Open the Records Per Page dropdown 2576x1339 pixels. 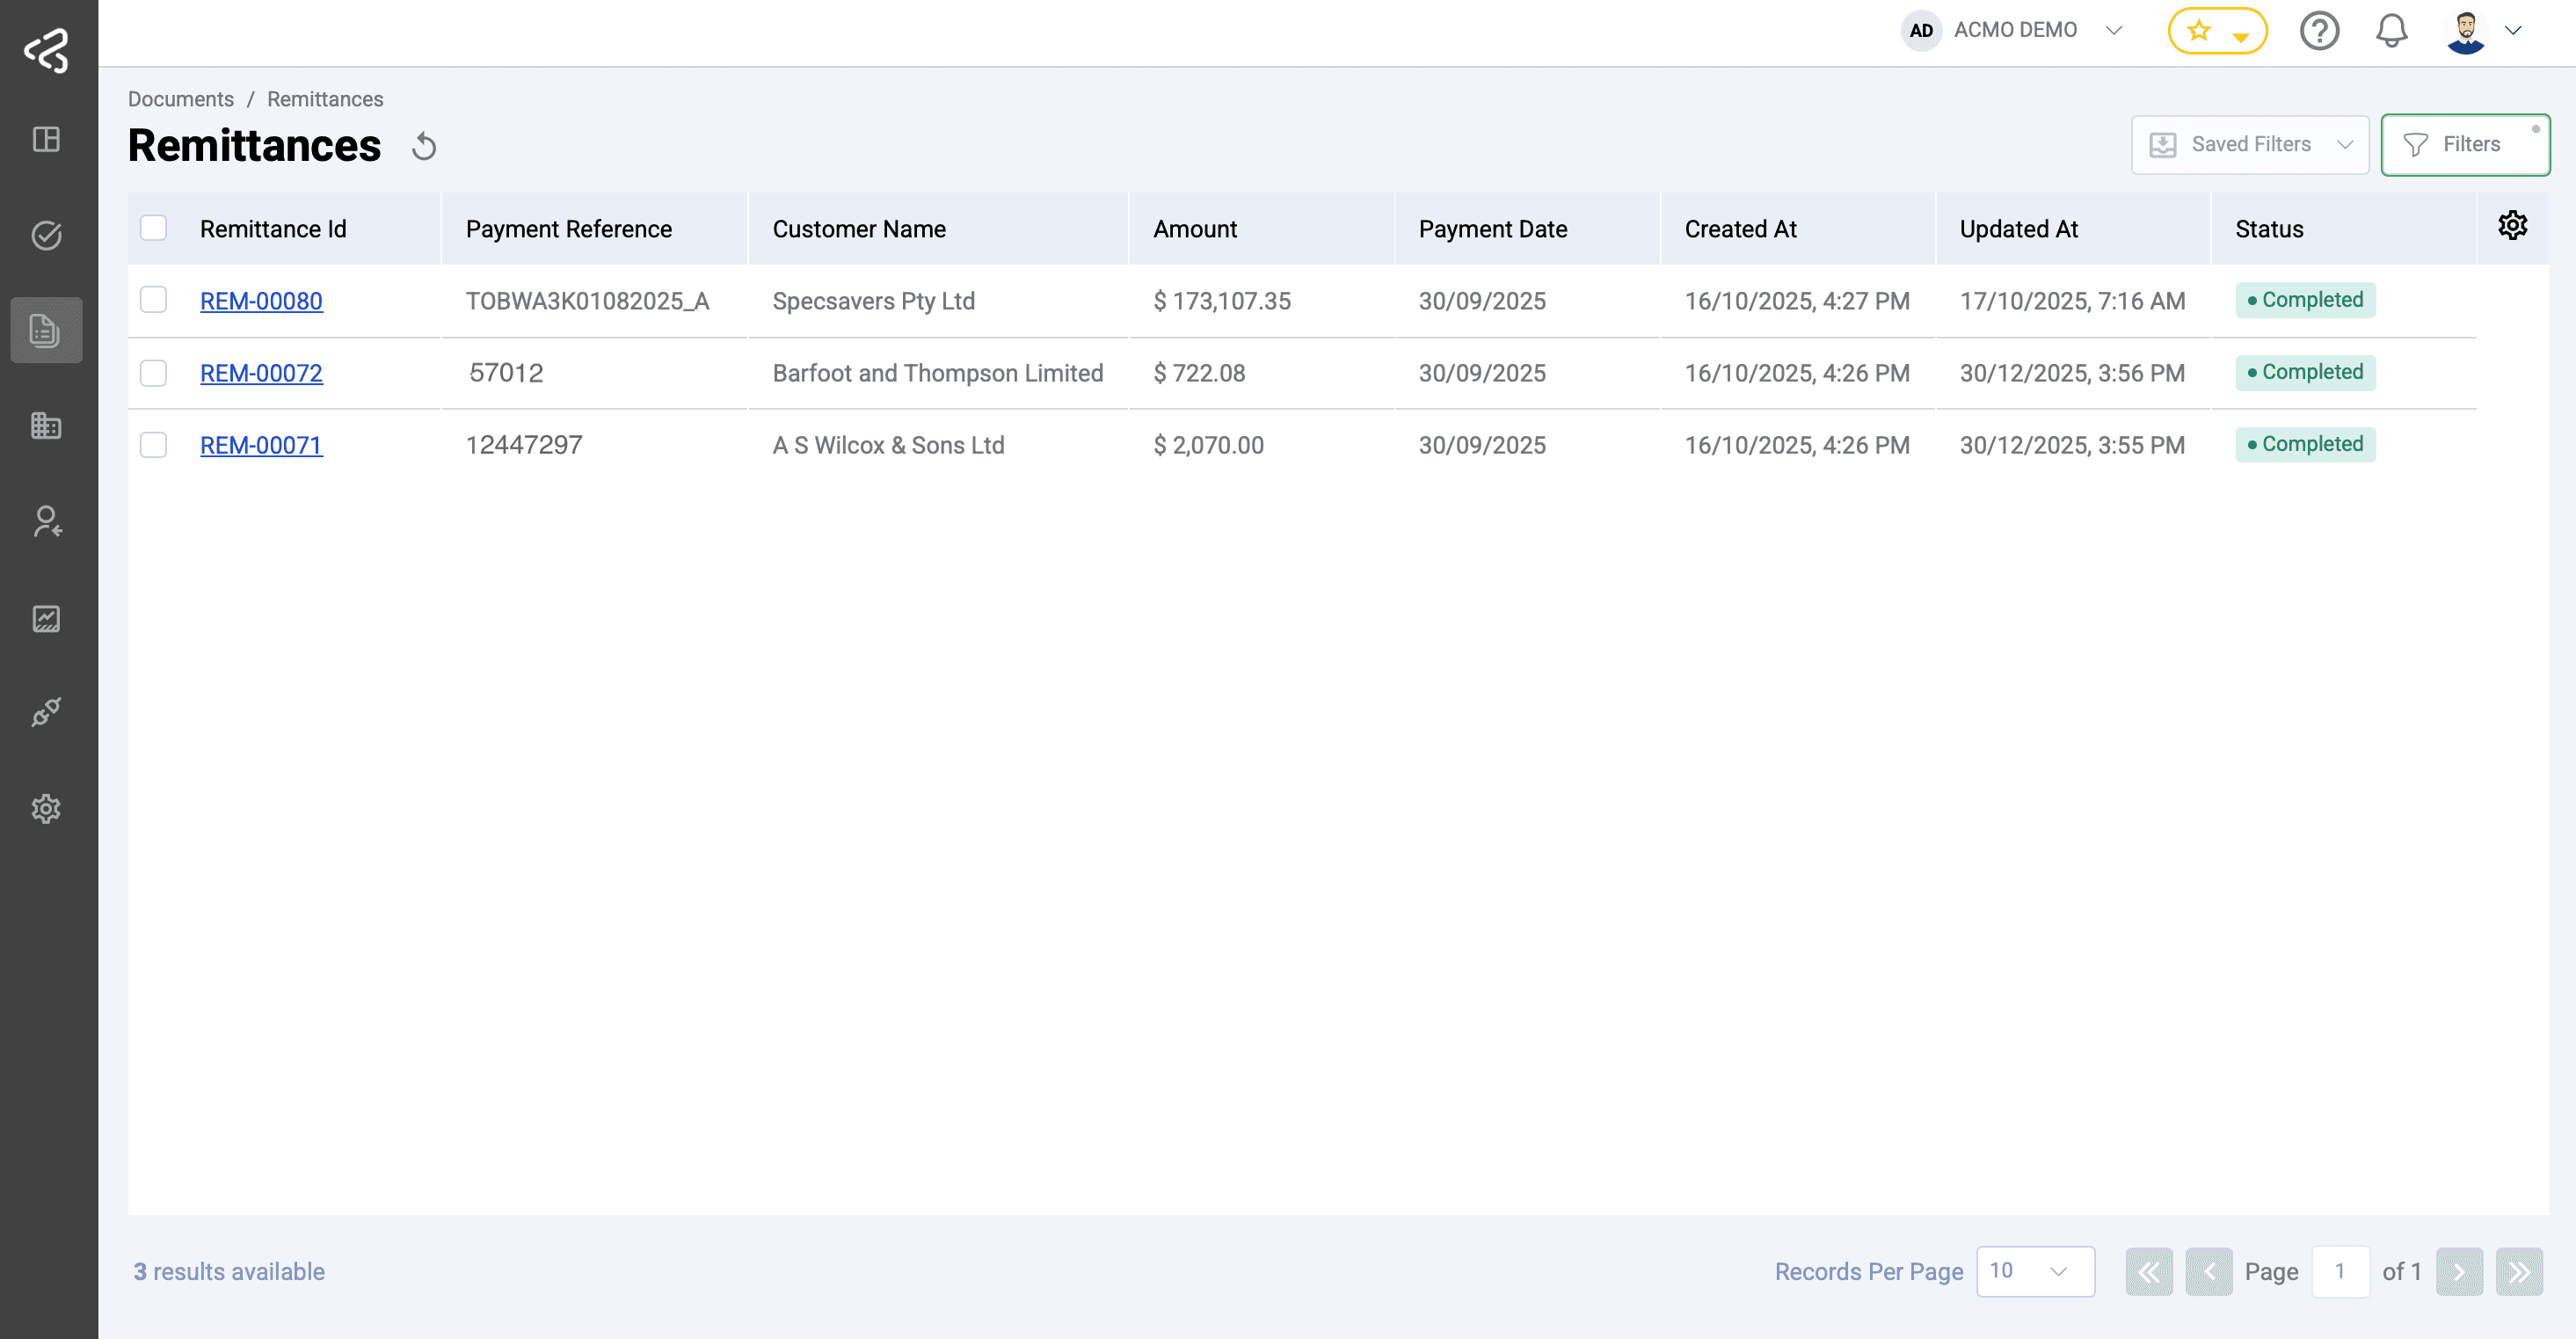tap(2035, 1271)
